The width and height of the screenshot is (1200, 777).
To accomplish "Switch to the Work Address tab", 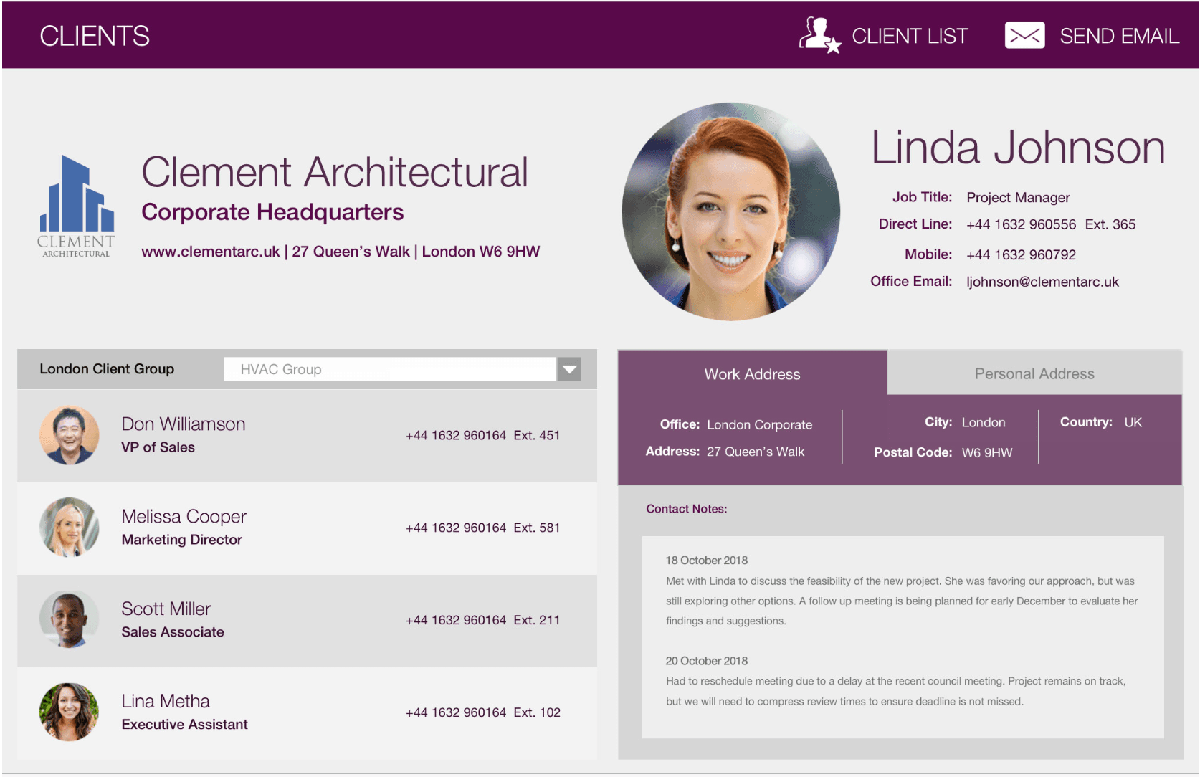I will [752, 373].
